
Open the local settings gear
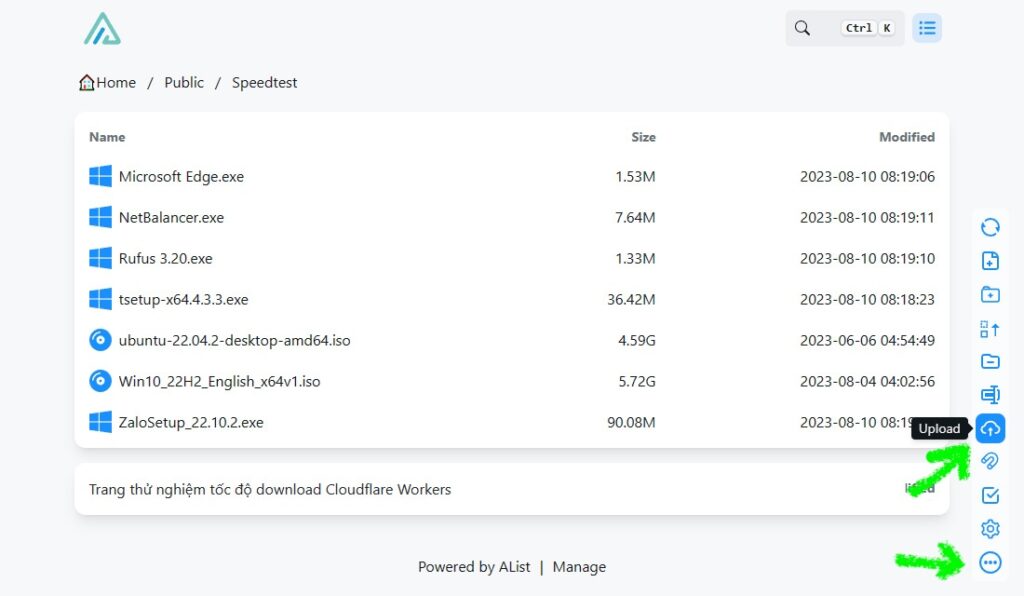(x=990, y=529)
